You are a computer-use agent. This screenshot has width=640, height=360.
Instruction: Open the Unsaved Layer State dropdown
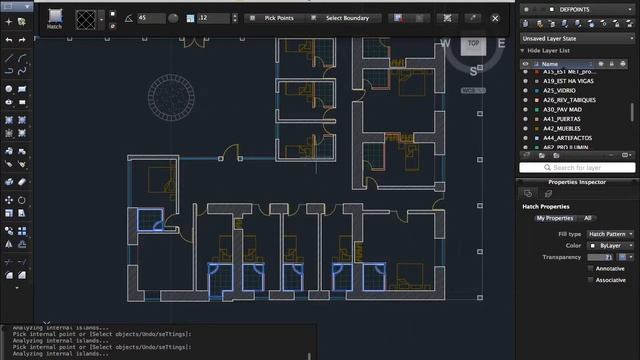[577, 38]
